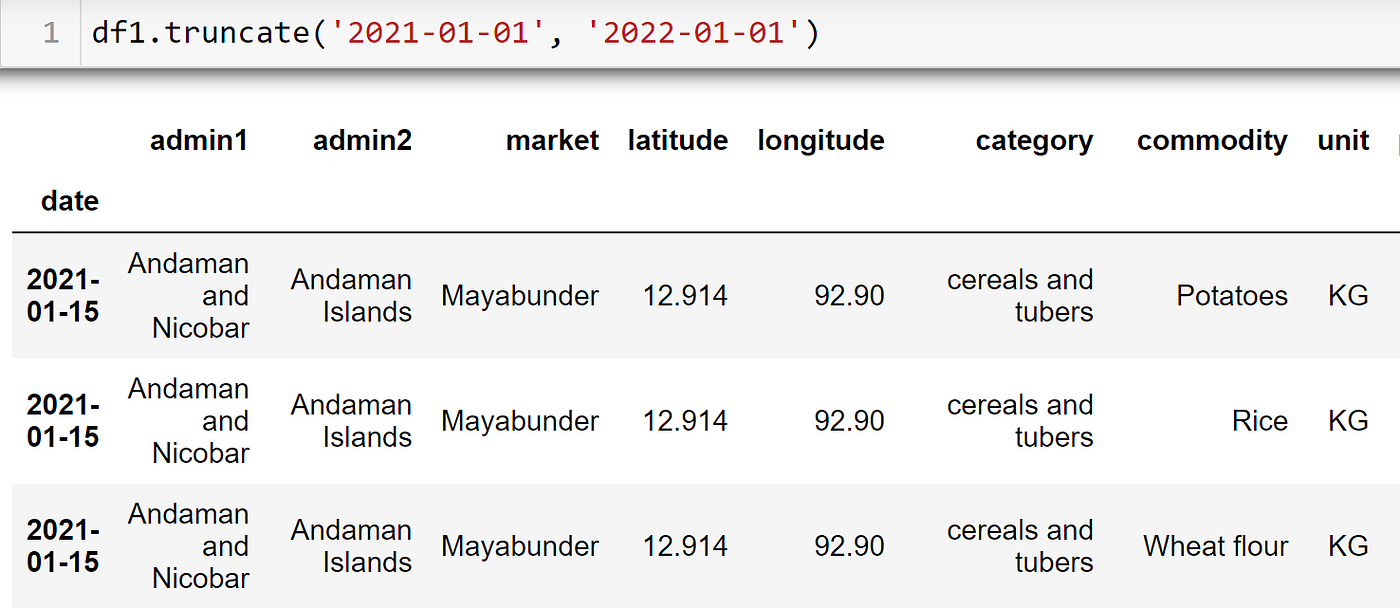Click the date index of the Potatoes row

tap(63, 296)
